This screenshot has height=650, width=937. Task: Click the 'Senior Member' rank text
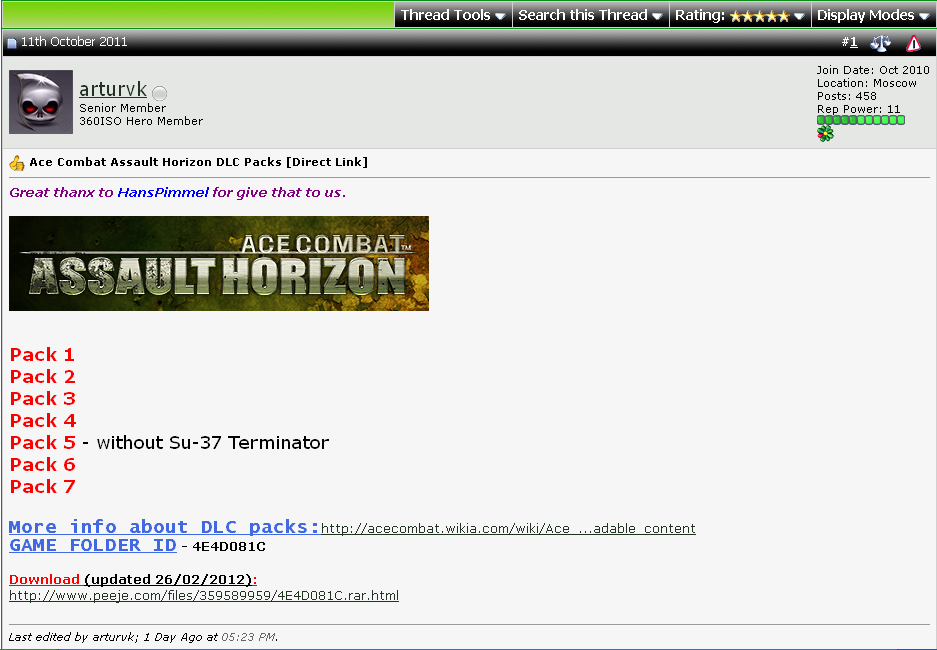coord(123,108)
